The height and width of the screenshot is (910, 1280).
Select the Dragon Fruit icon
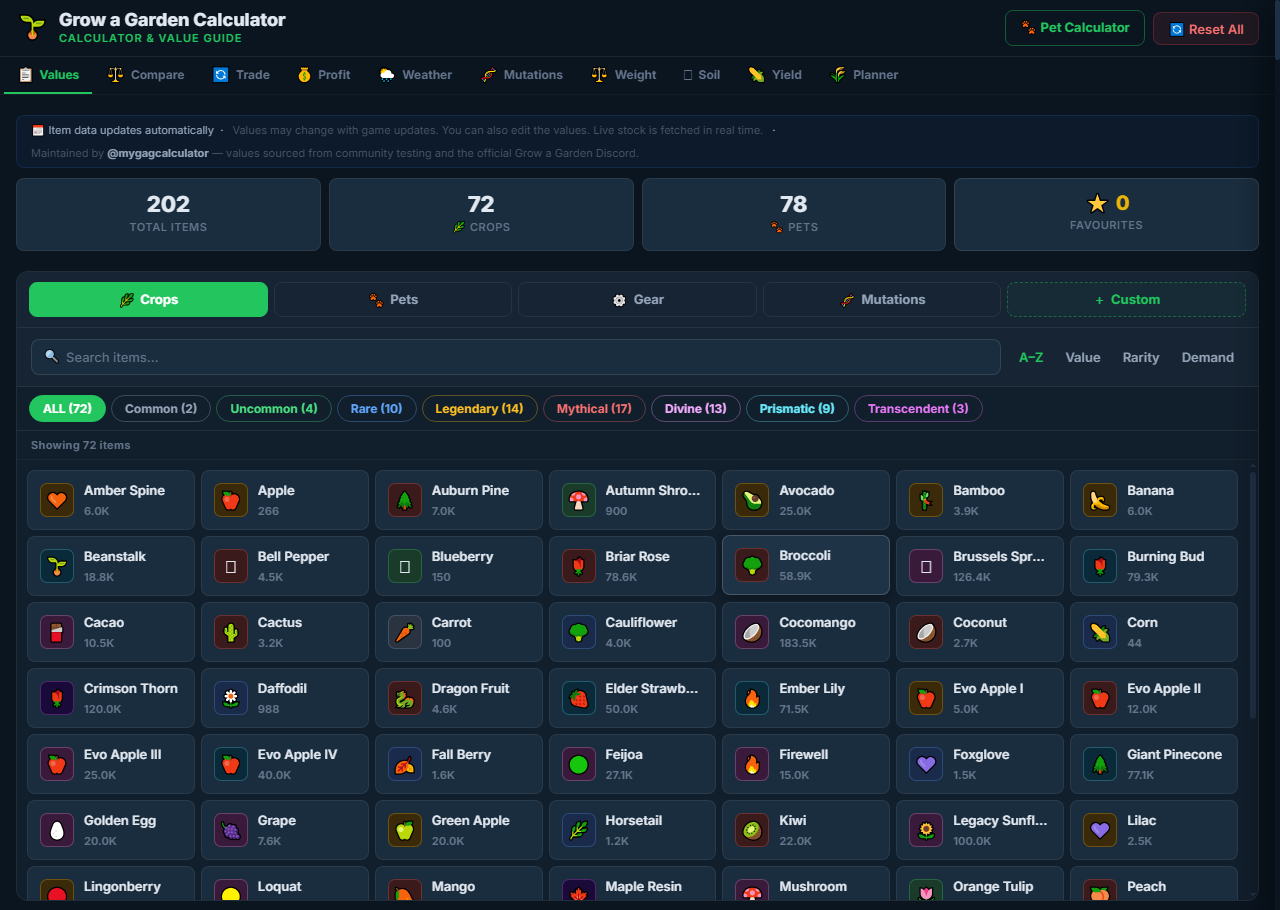[405, 698]
